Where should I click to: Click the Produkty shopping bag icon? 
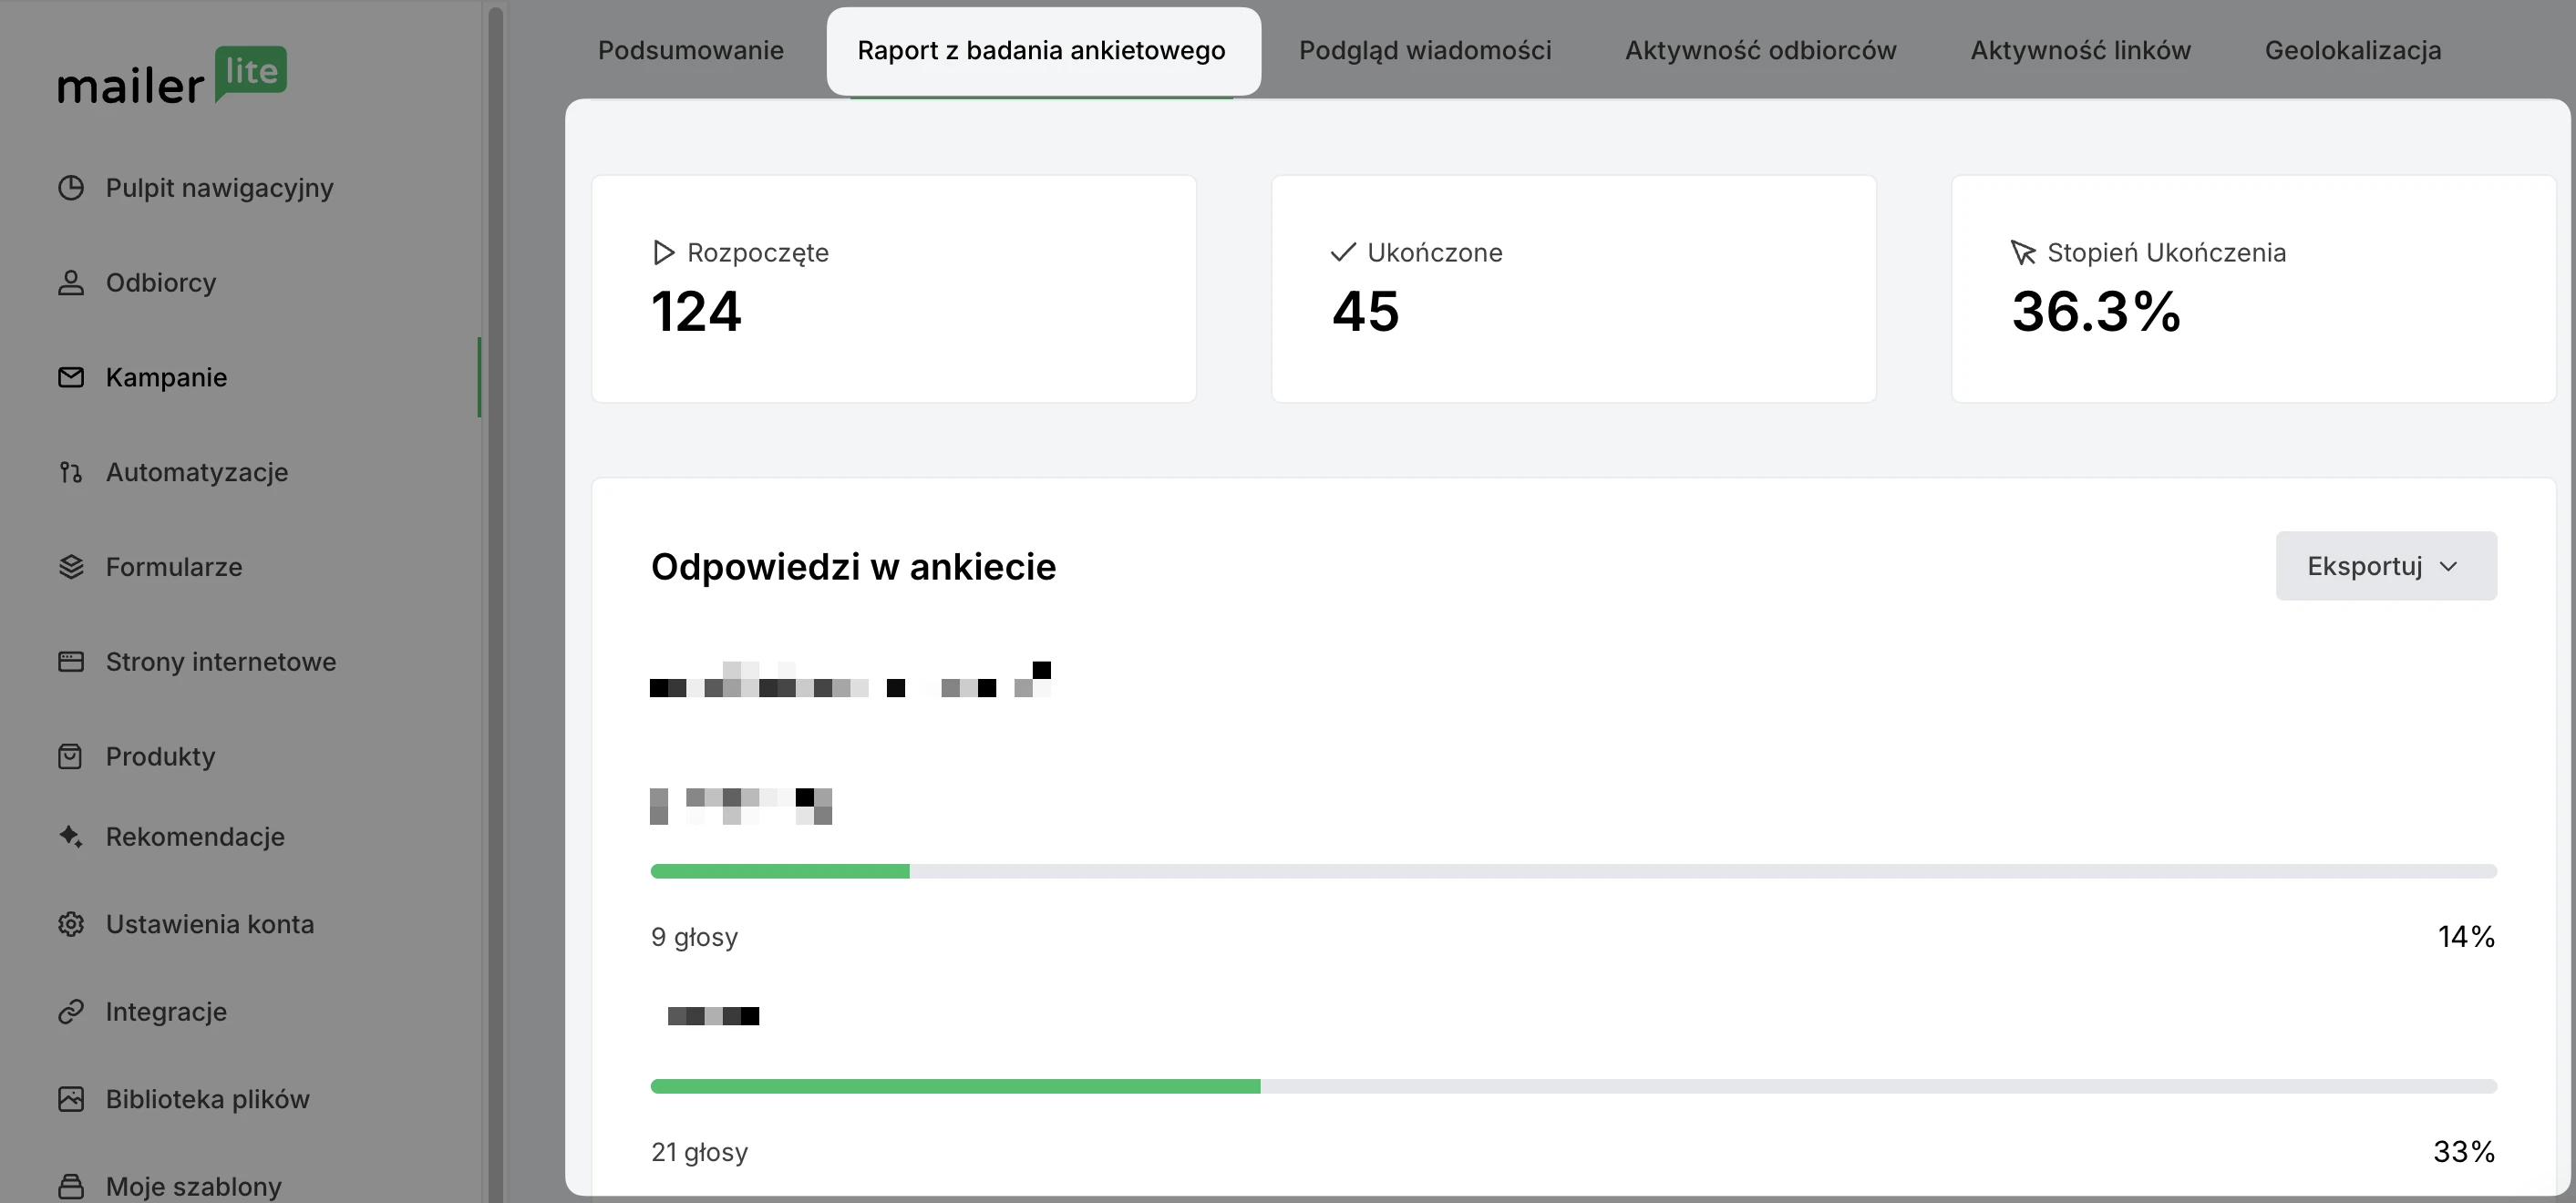(71, 756)
